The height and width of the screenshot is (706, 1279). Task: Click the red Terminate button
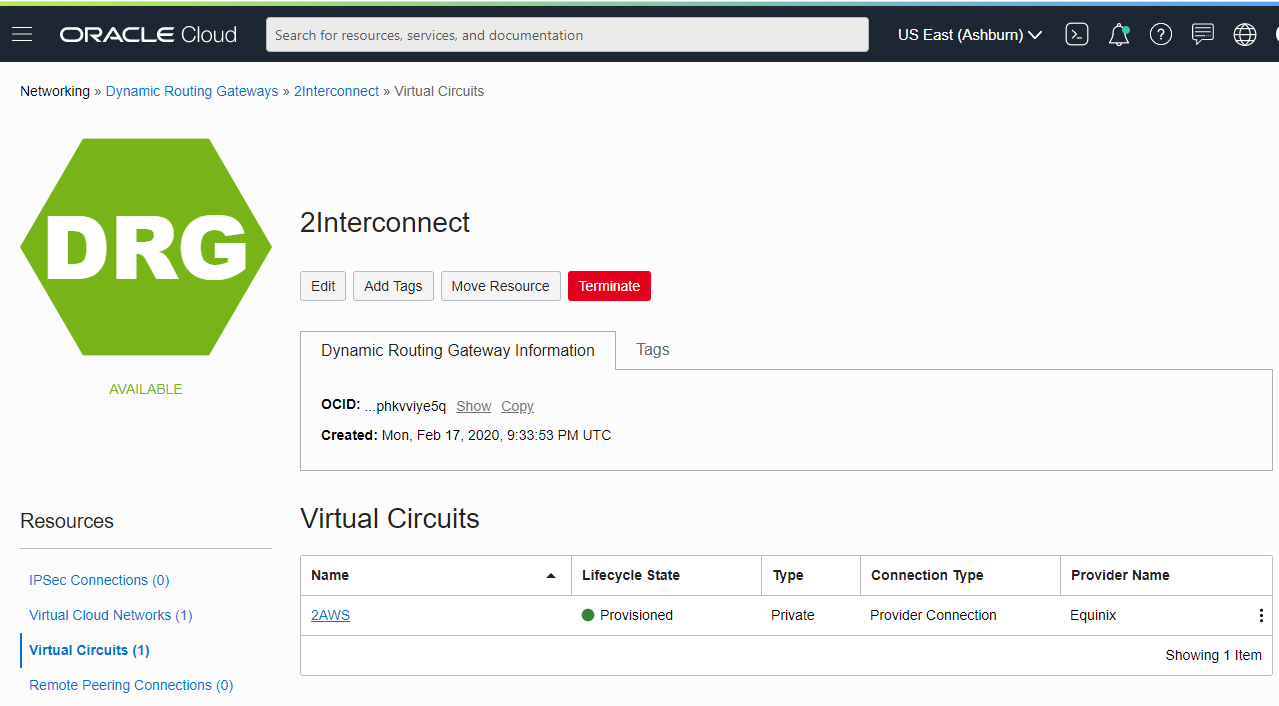(609, 286)
